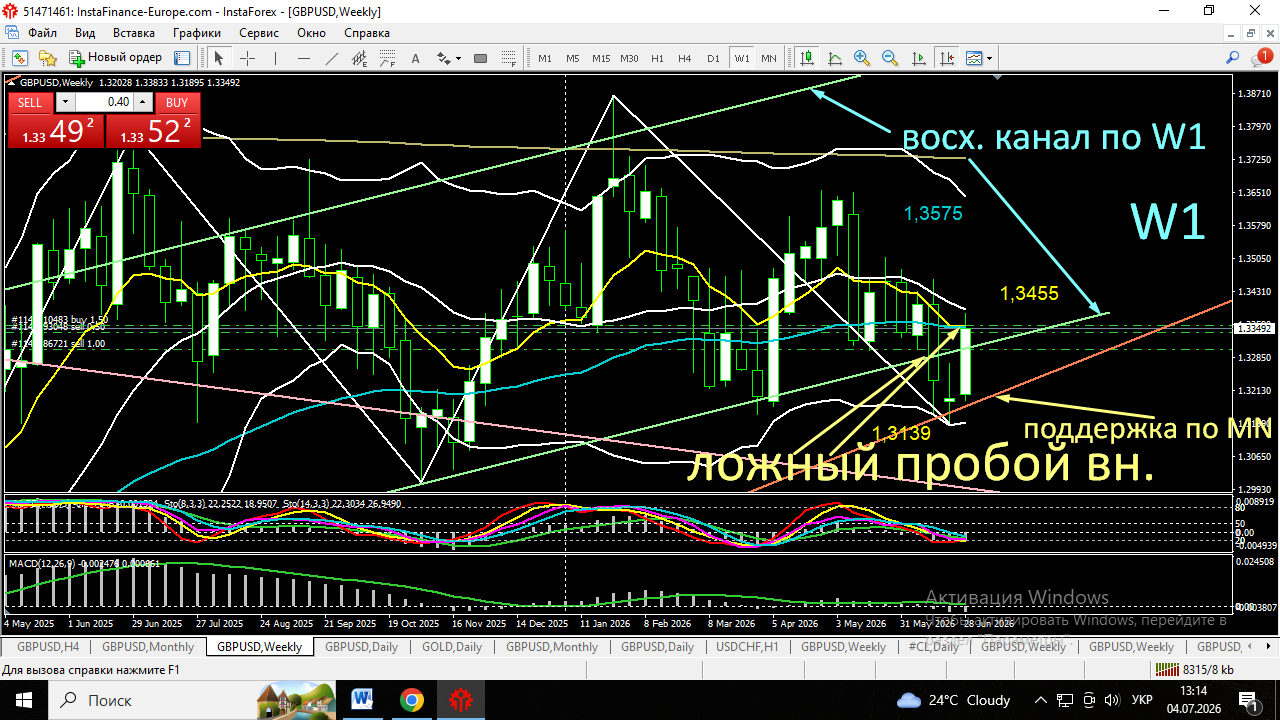
Task: Select the Fibonacci retracement tool
Action: tap(387, 58)
